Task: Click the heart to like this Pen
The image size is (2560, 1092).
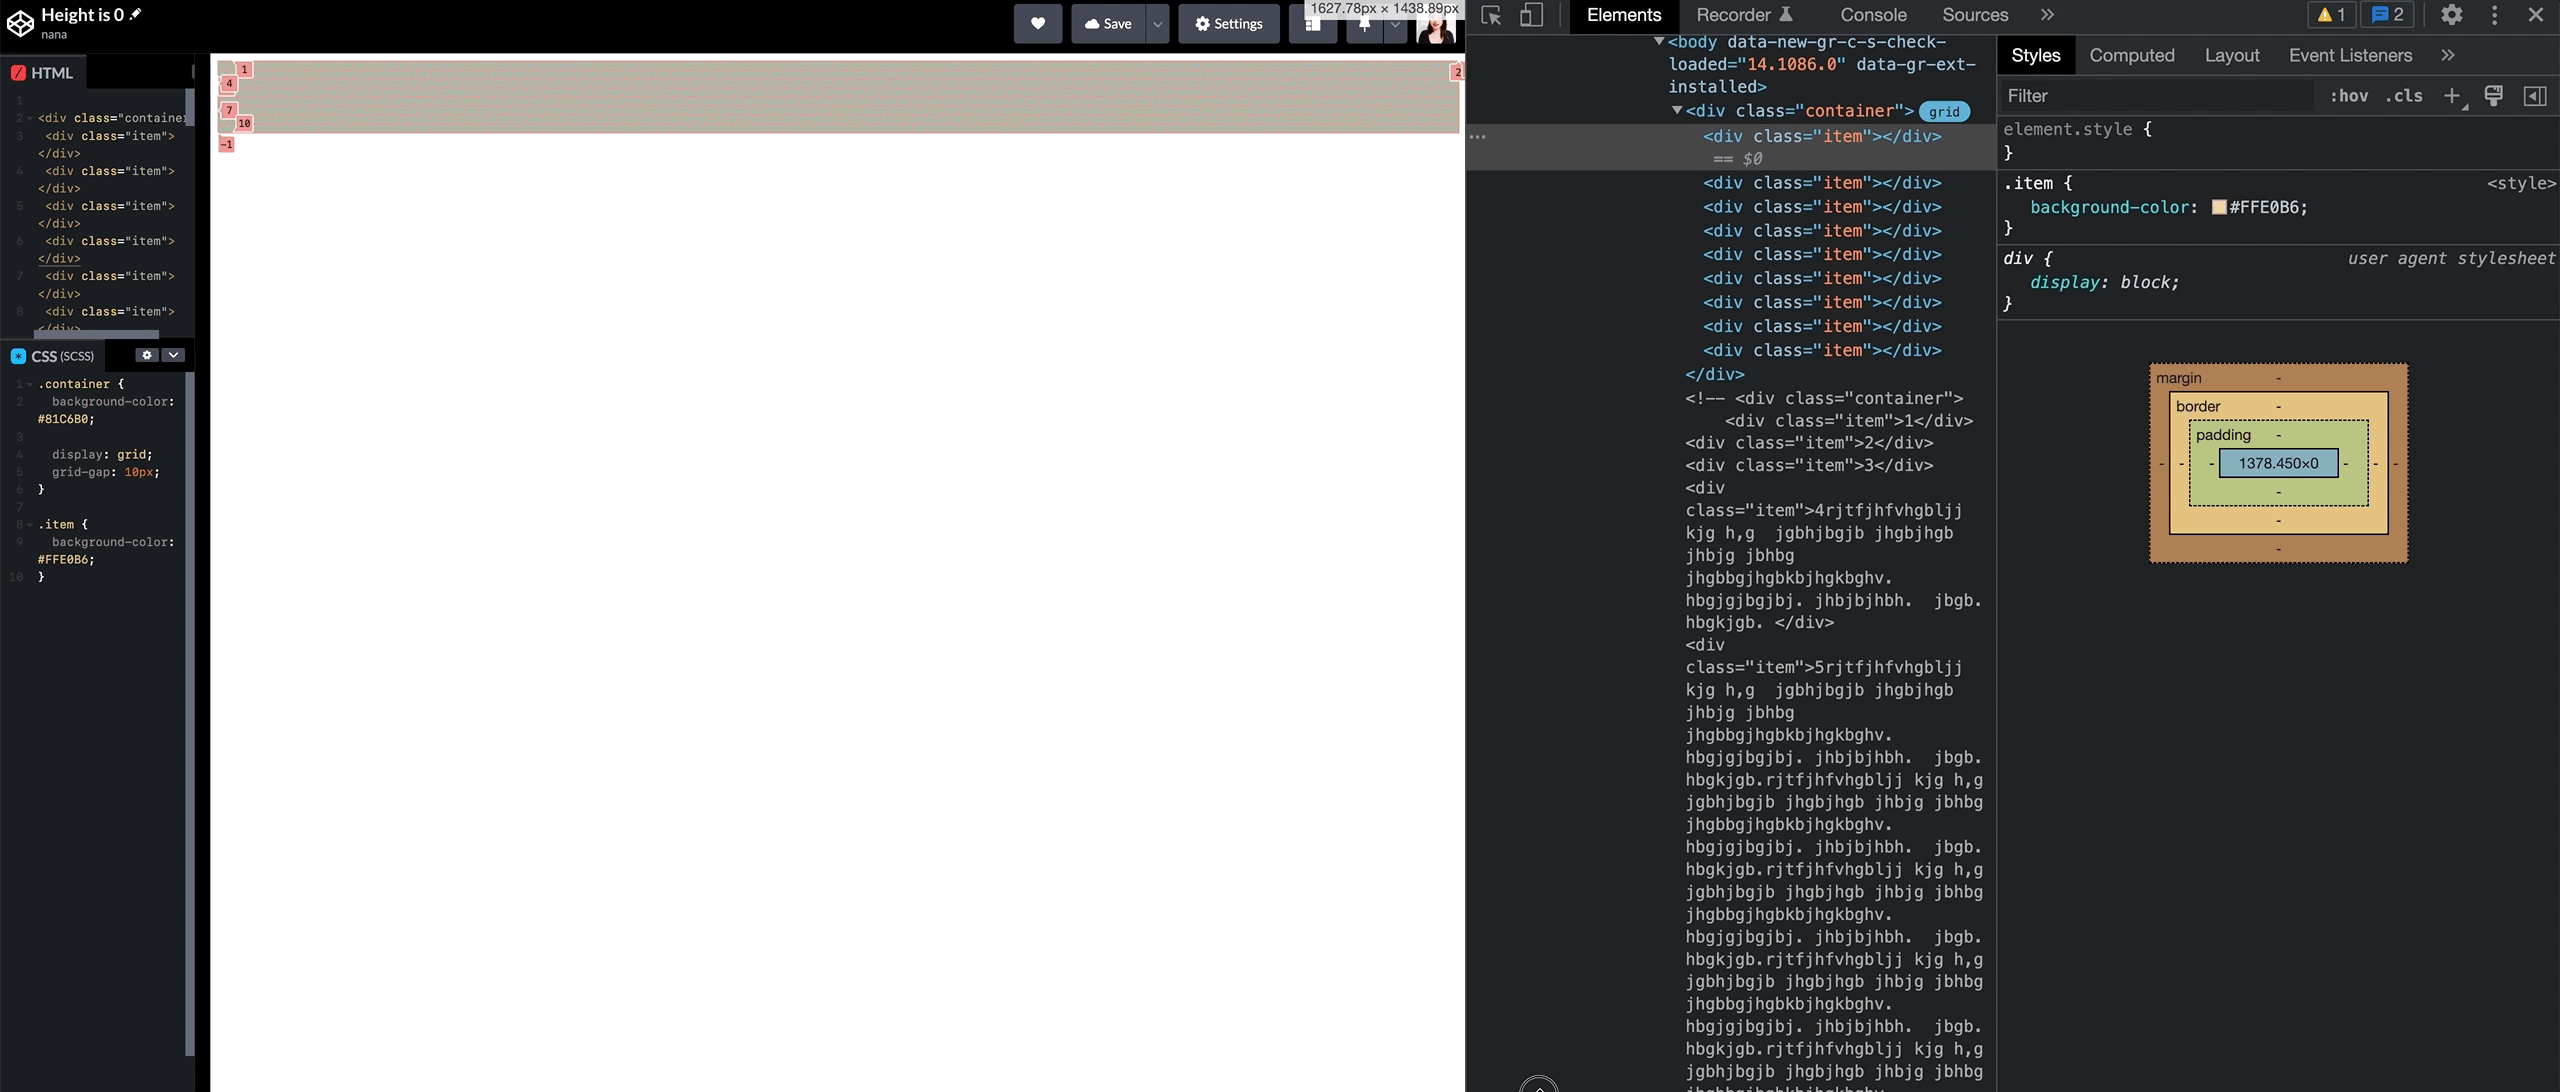Action: [1038, 23]
